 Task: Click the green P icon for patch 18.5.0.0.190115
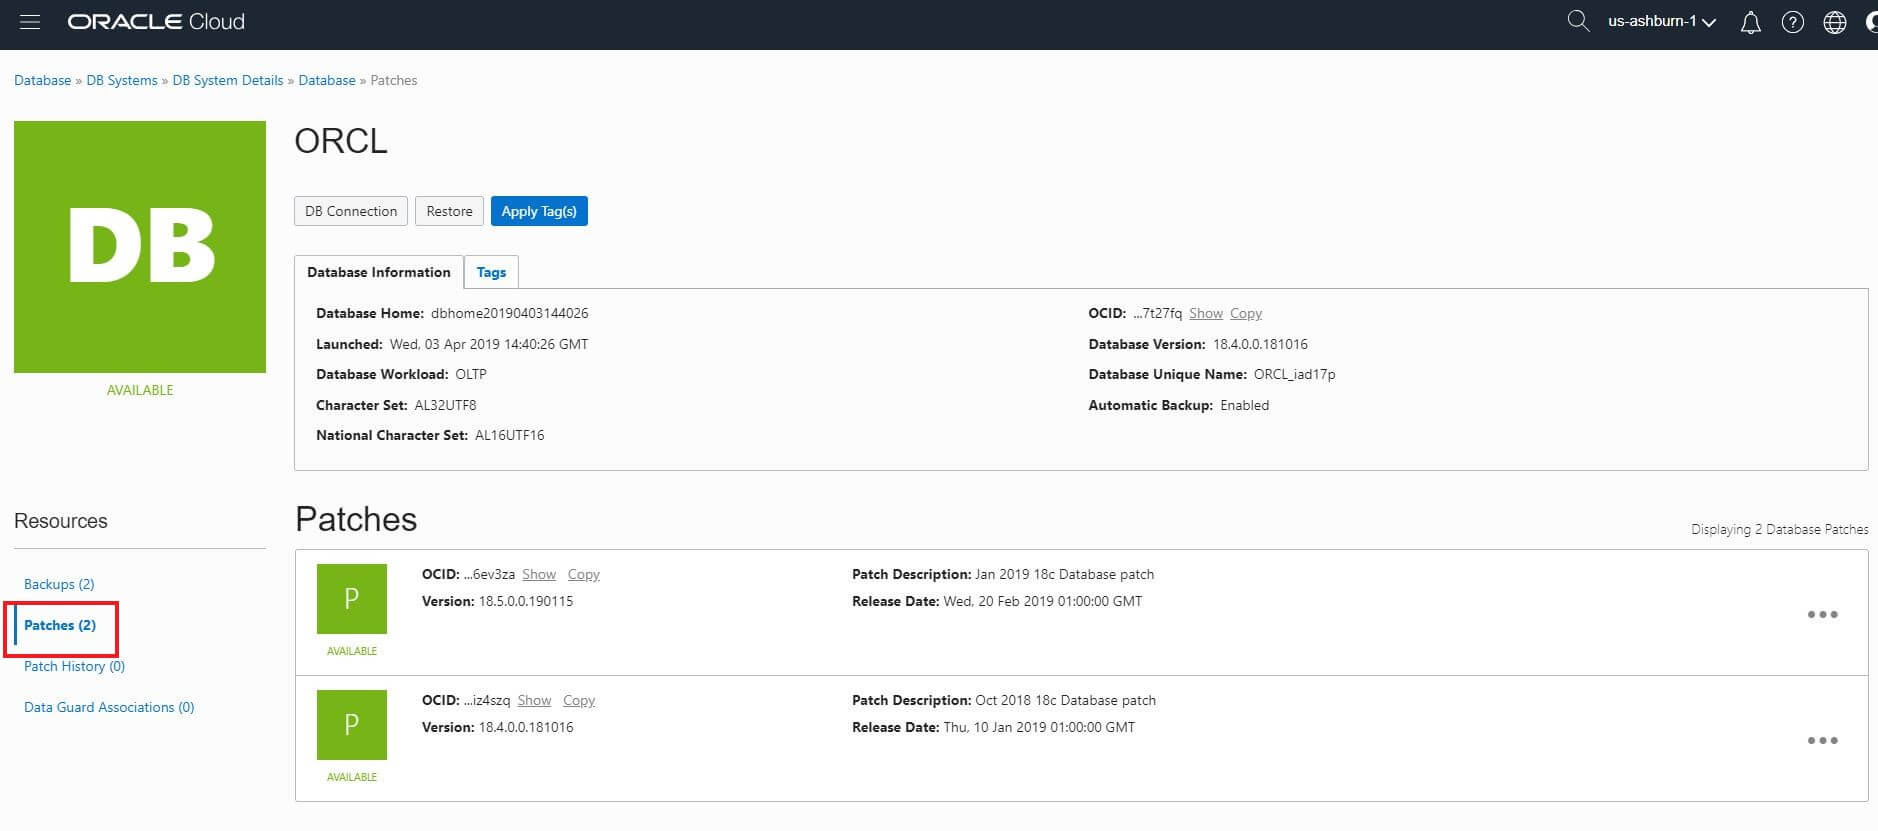(x=352, y=599)
